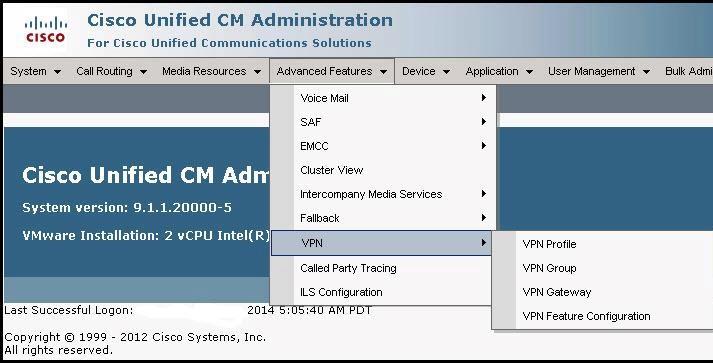713x363 pixels.
Task: Expand the SAF submenu arrow
Action: point(484,121)
